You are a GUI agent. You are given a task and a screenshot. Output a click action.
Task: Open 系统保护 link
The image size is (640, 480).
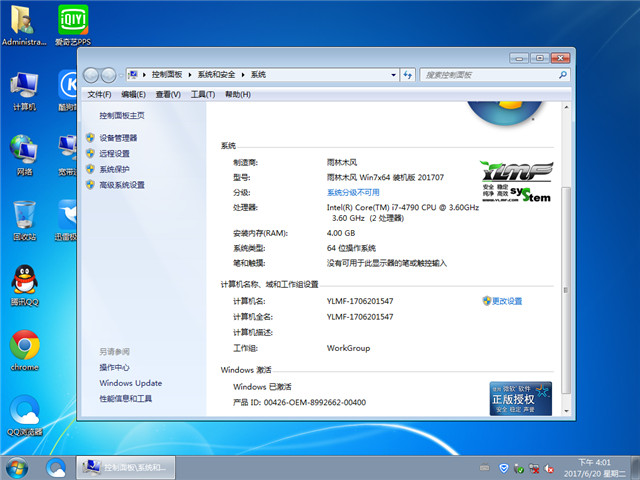[x=114, y=169]
